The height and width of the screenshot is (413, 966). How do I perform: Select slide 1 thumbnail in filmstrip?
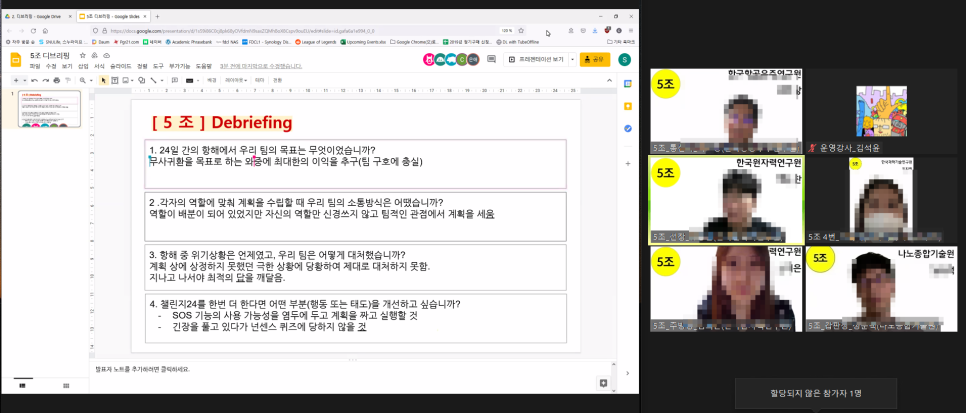coord(49,109)
